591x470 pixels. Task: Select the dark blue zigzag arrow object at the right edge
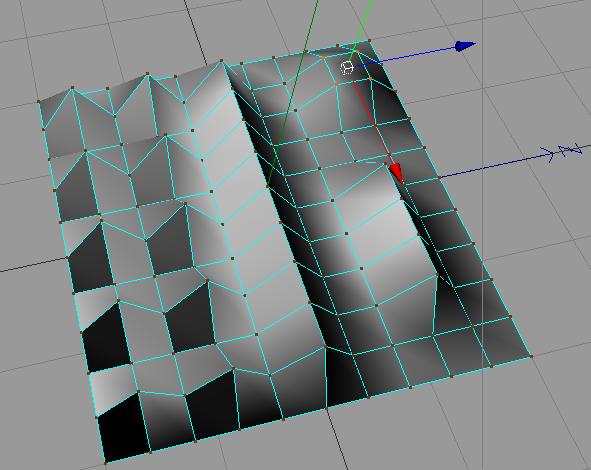click(561, 152)
